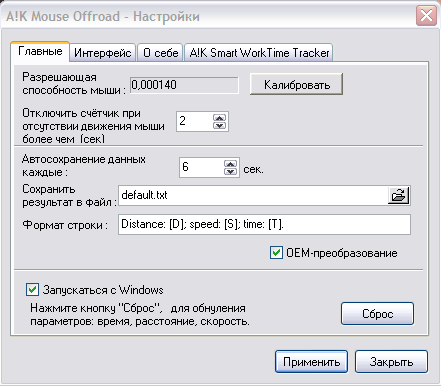Click the Применить button
This screenshot has height=386, width=441.
pyautogui.click(x=311, y=362)
